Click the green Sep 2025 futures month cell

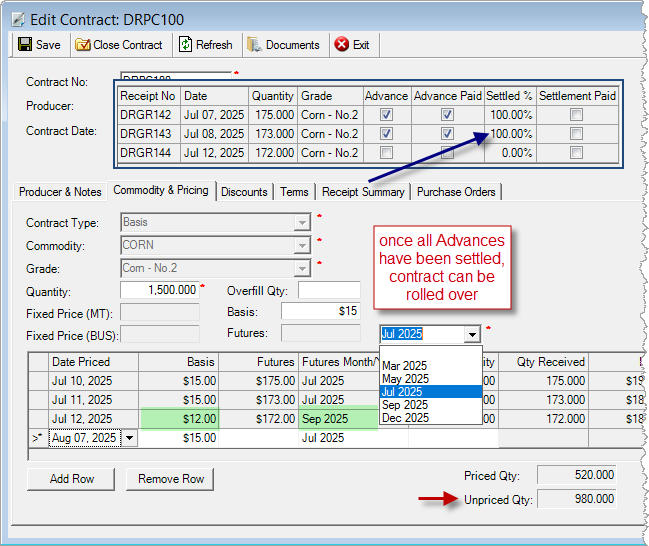click(338, 419)
